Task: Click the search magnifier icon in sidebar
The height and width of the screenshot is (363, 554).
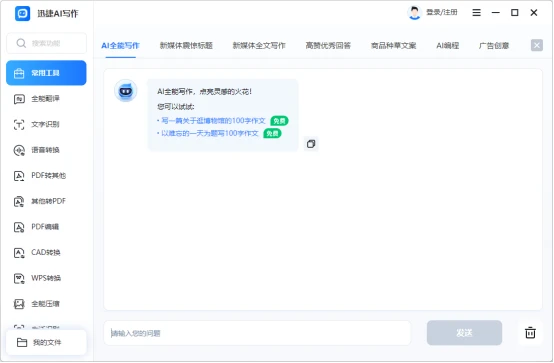Action: 21,43
